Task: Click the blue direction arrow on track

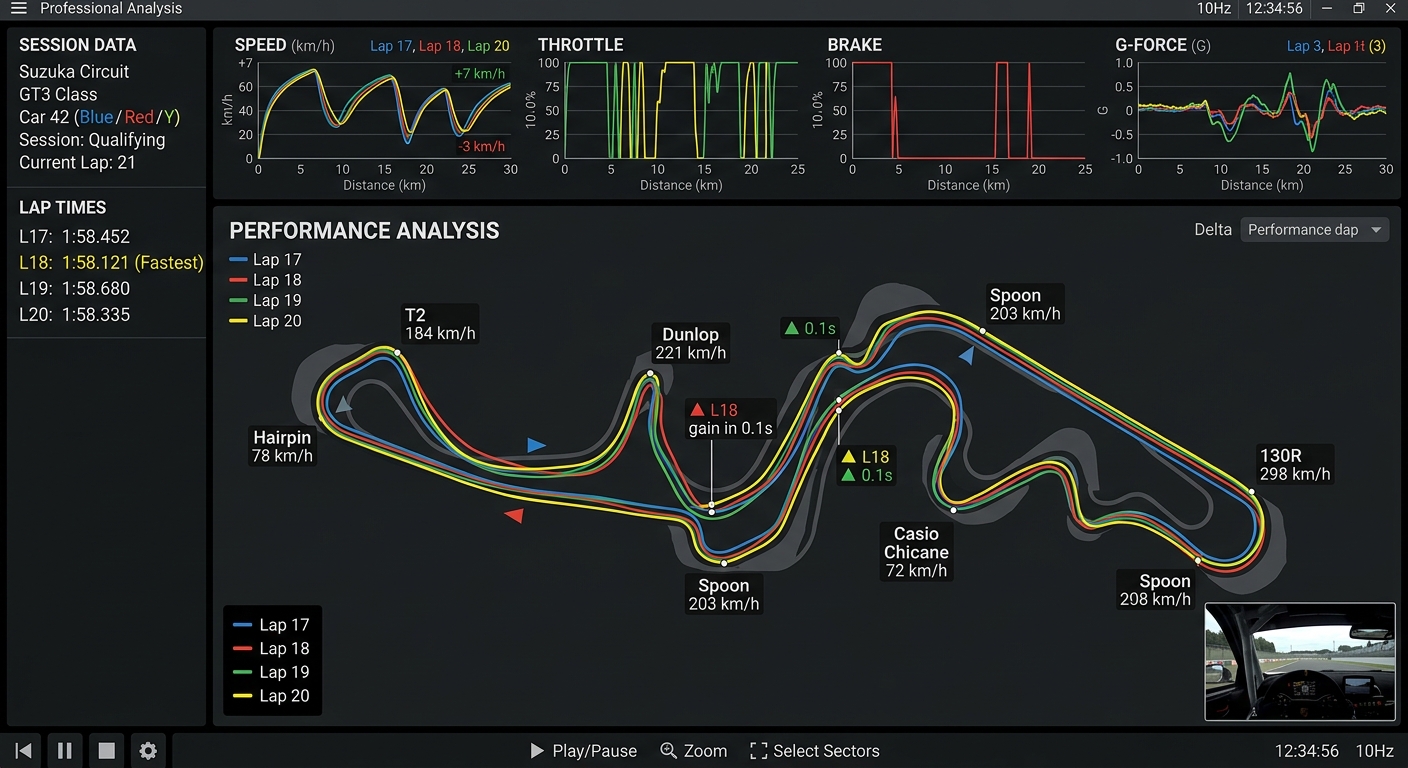Action: click(536, 445)
